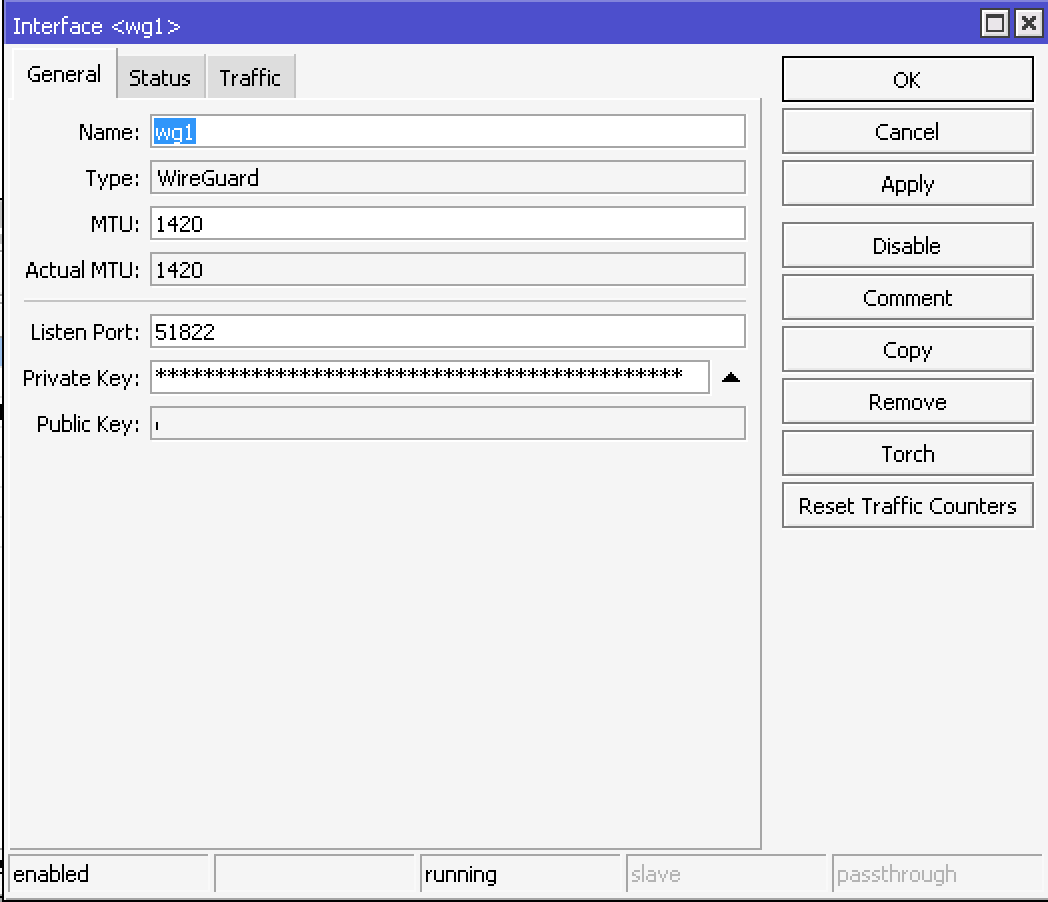Screen dimensions: 1048x902
Task: Open the Traffic tab
Action: [x=251, y=78]
